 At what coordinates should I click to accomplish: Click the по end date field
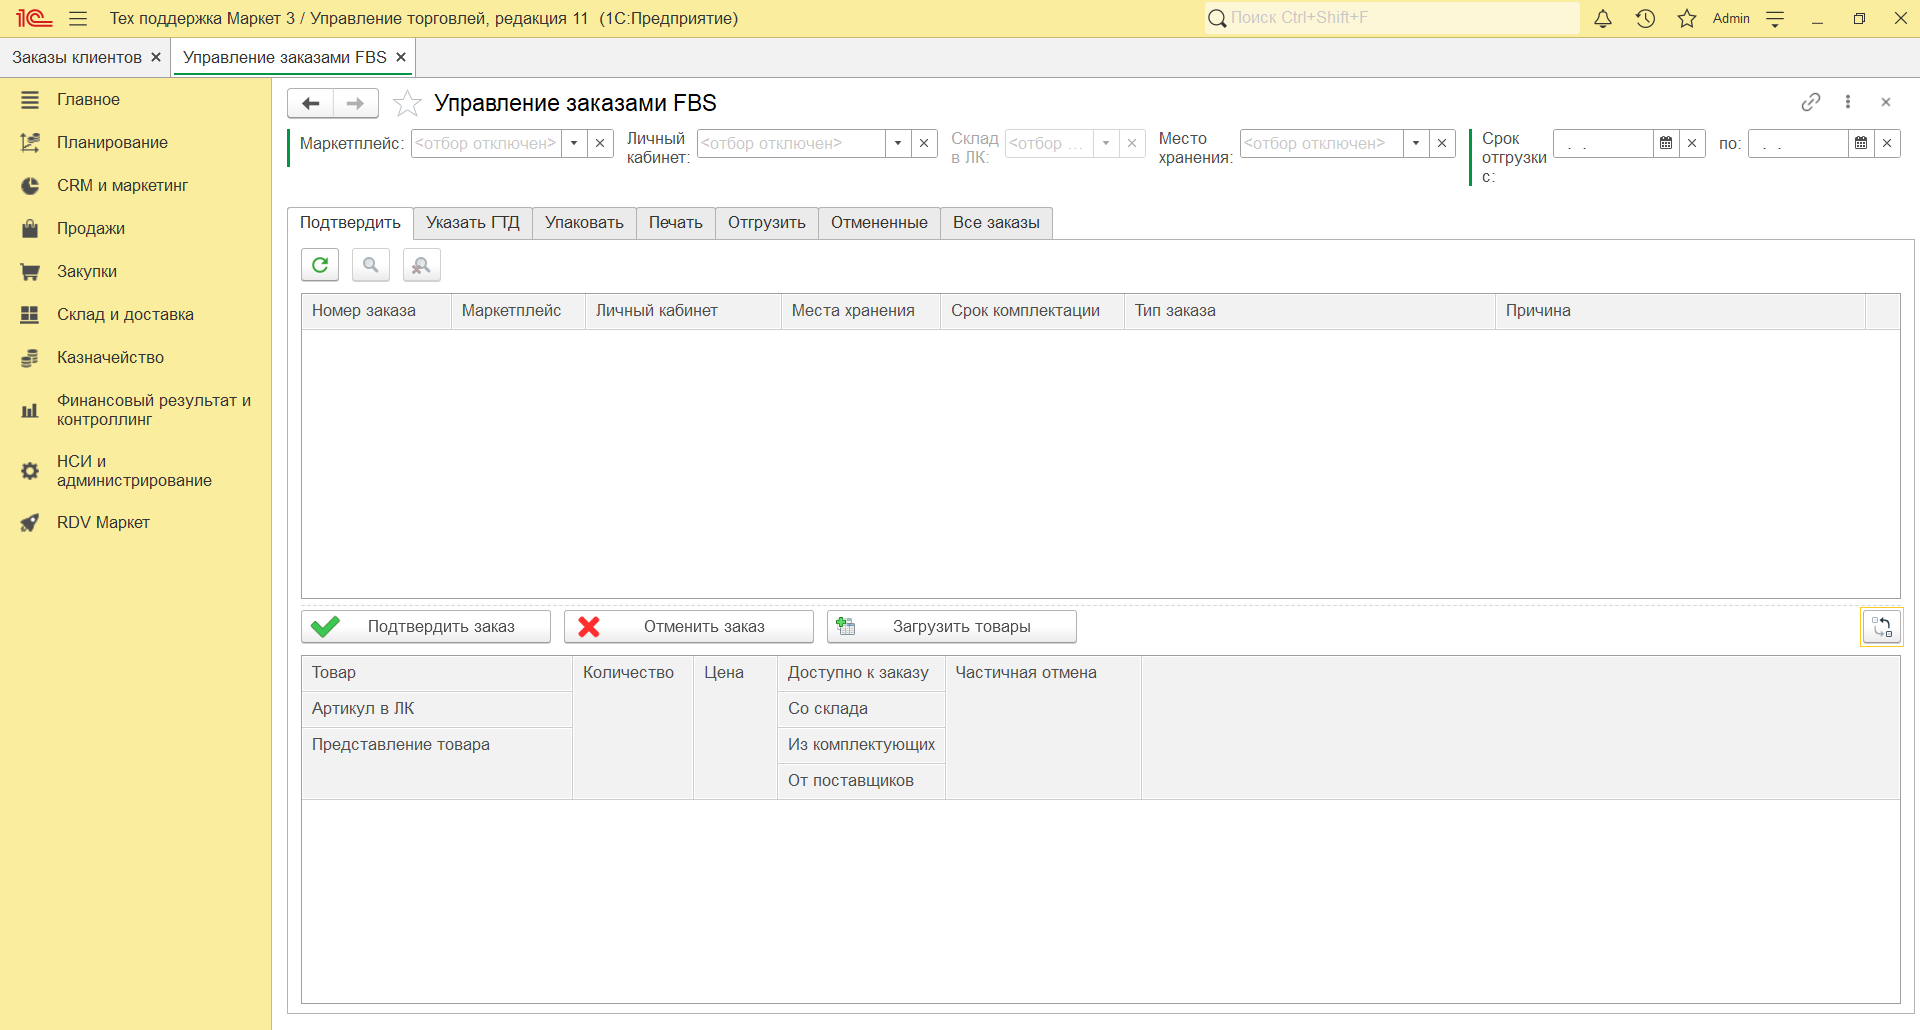(1798, 143)
